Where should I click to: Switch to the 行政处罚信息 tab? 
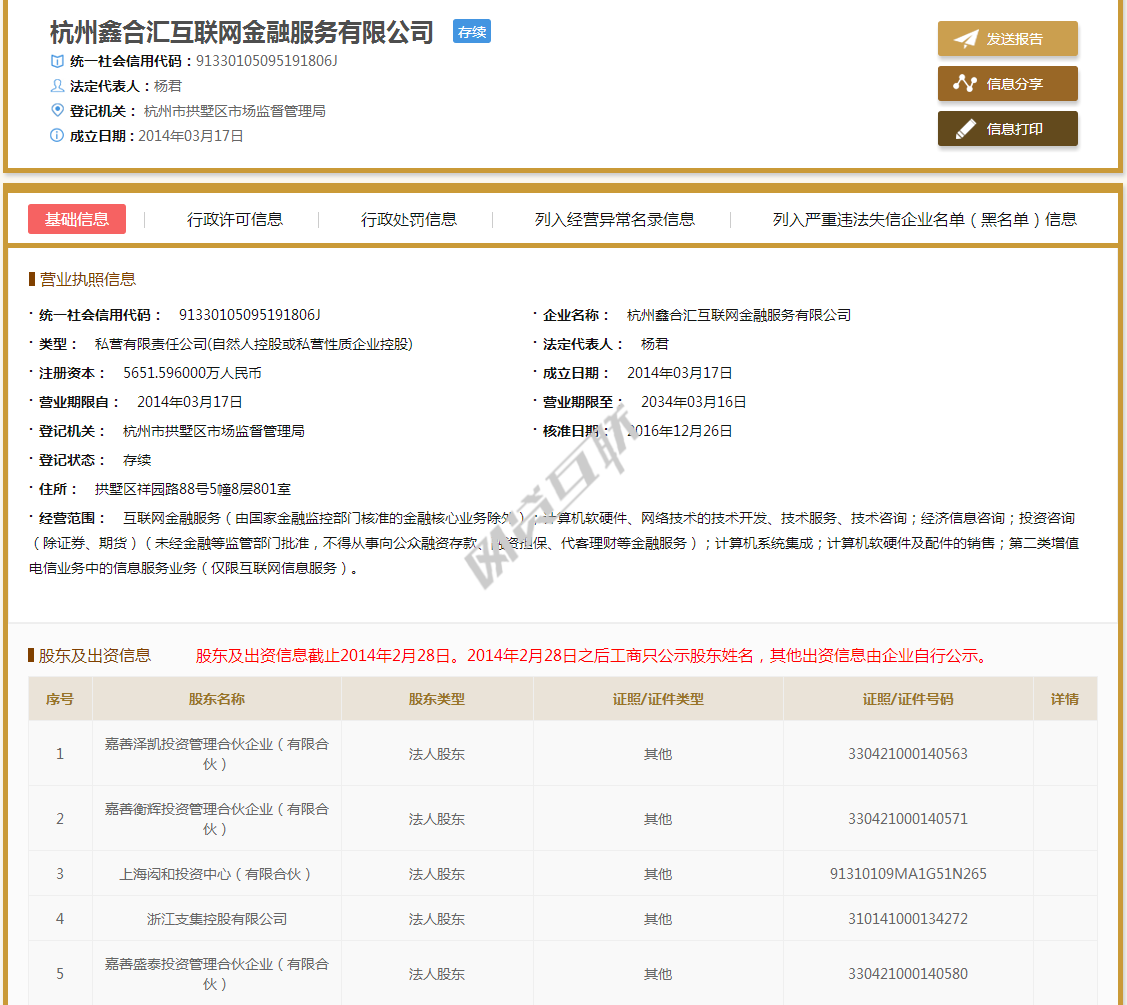(409, 219)
